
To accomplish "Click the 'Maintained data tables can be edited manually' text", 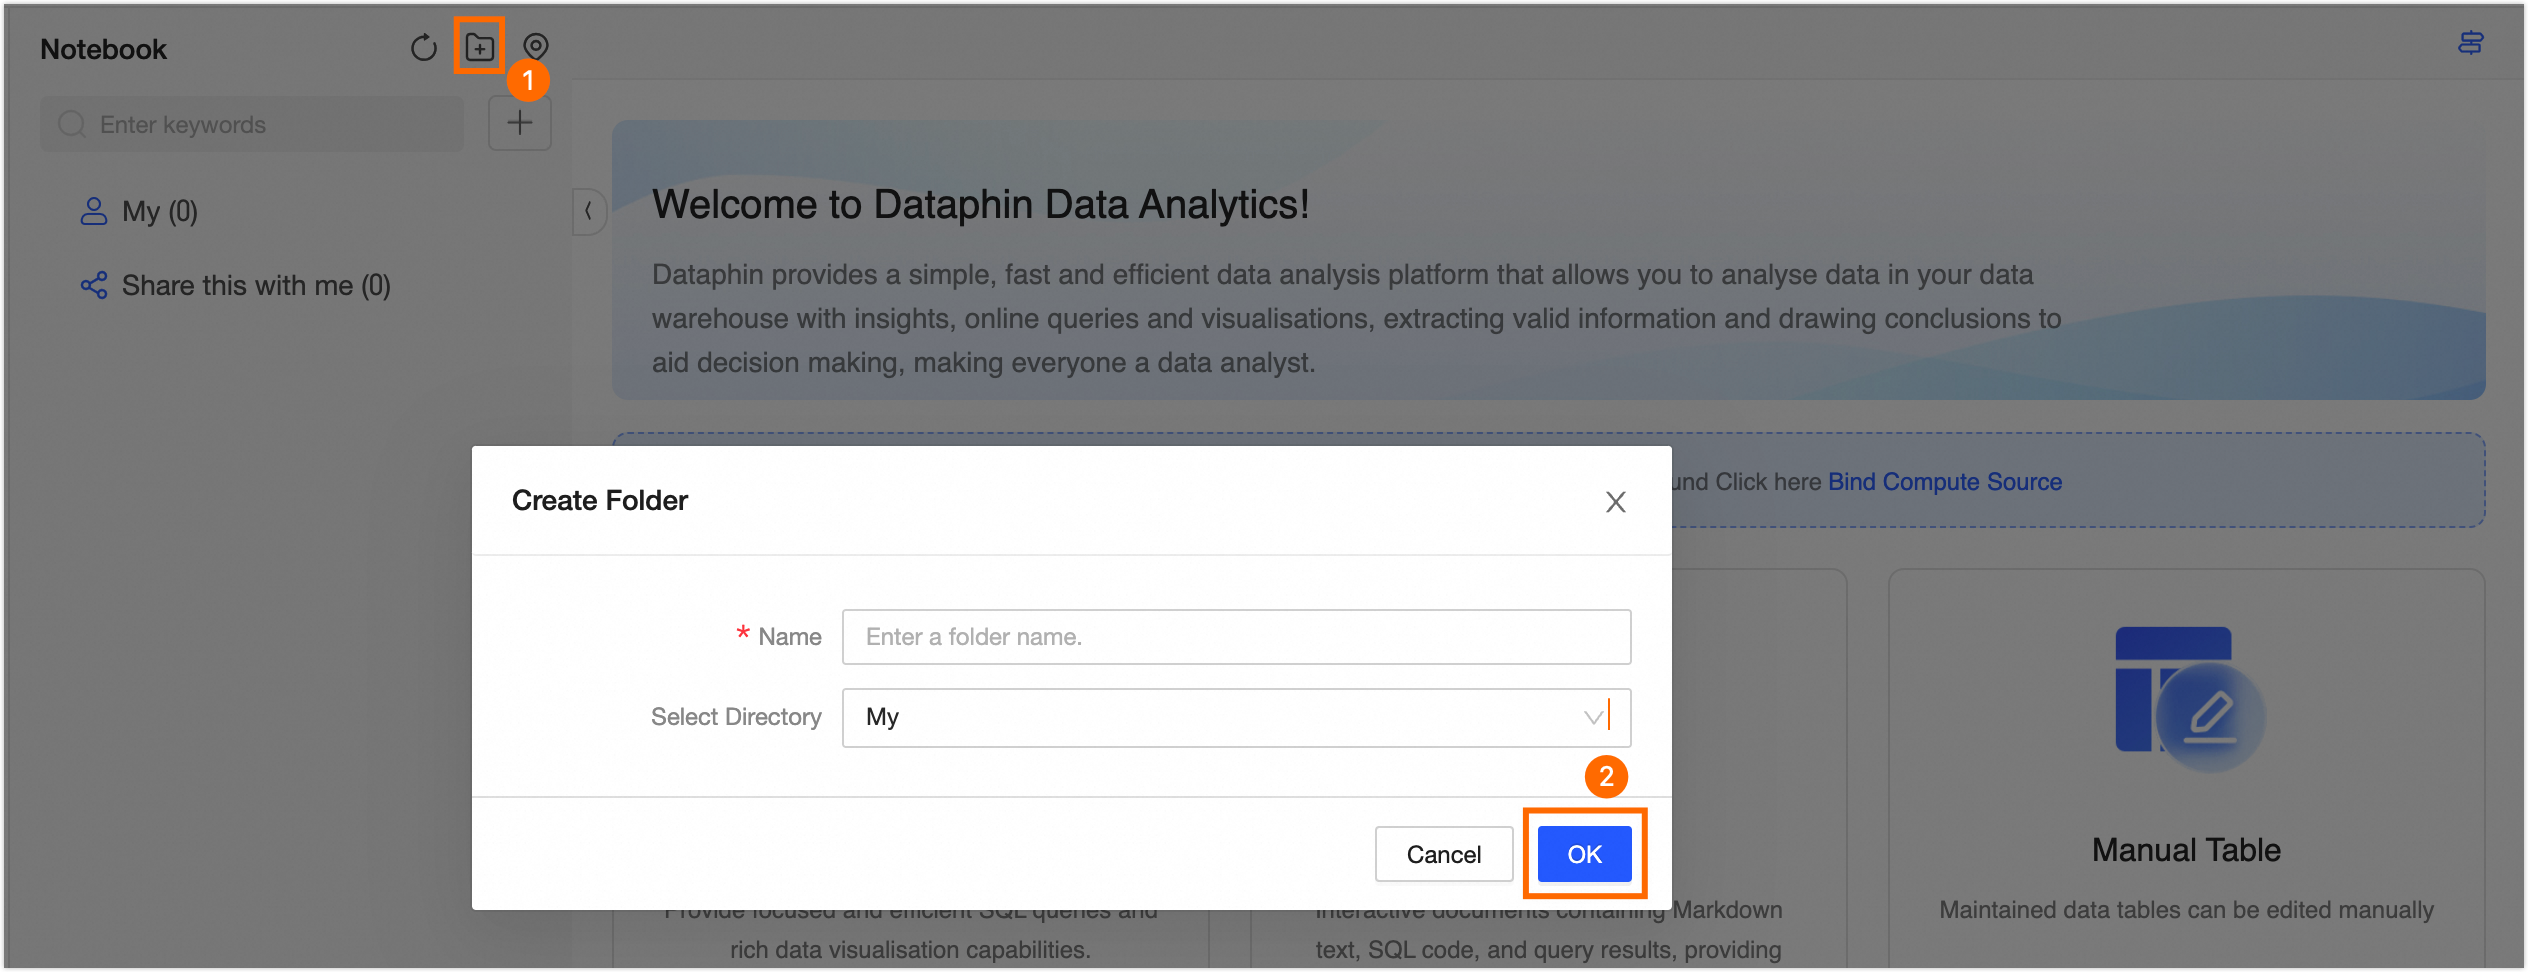I will coord(2187,910).
